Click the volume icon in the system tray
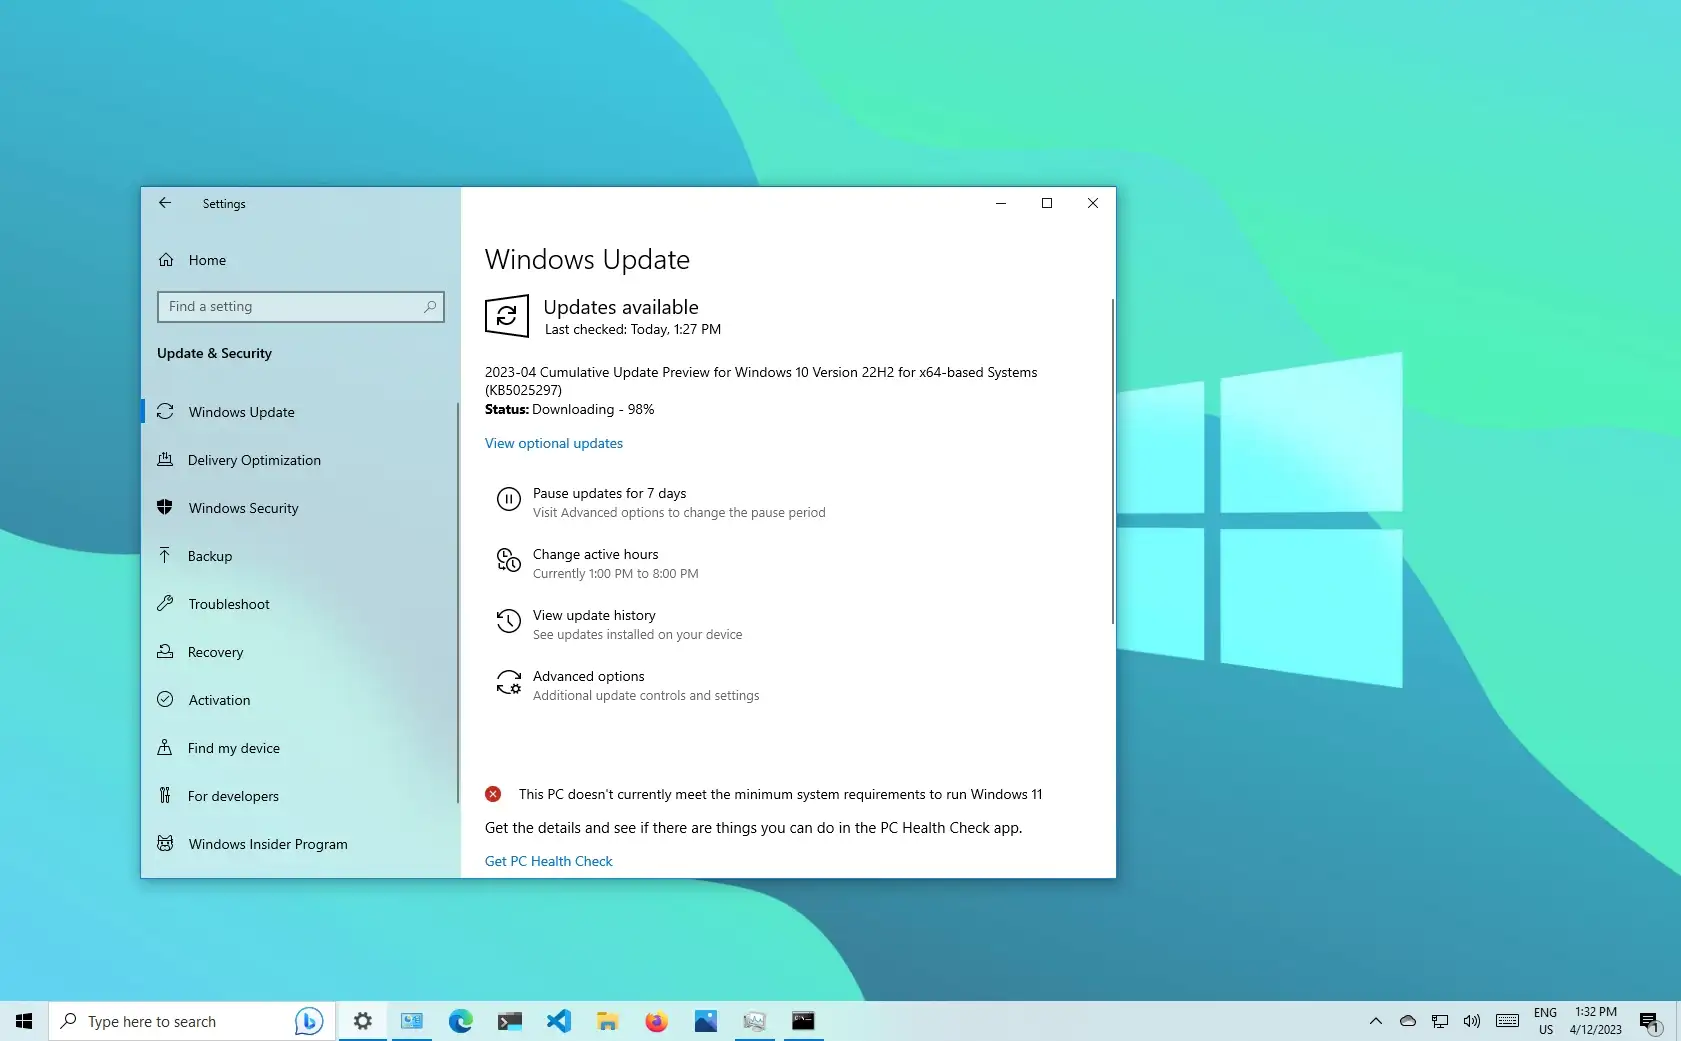 click(x=1471, y=1021)
